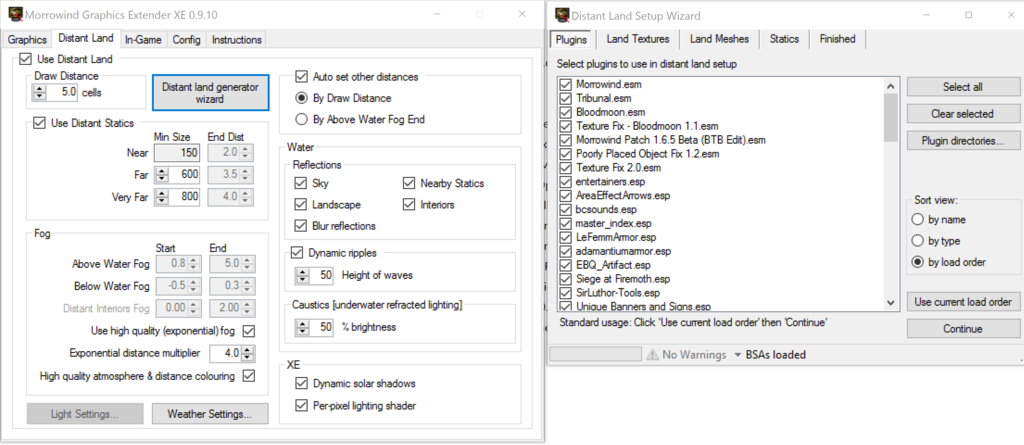Toggle Auto set other distances

click(302, 76)
